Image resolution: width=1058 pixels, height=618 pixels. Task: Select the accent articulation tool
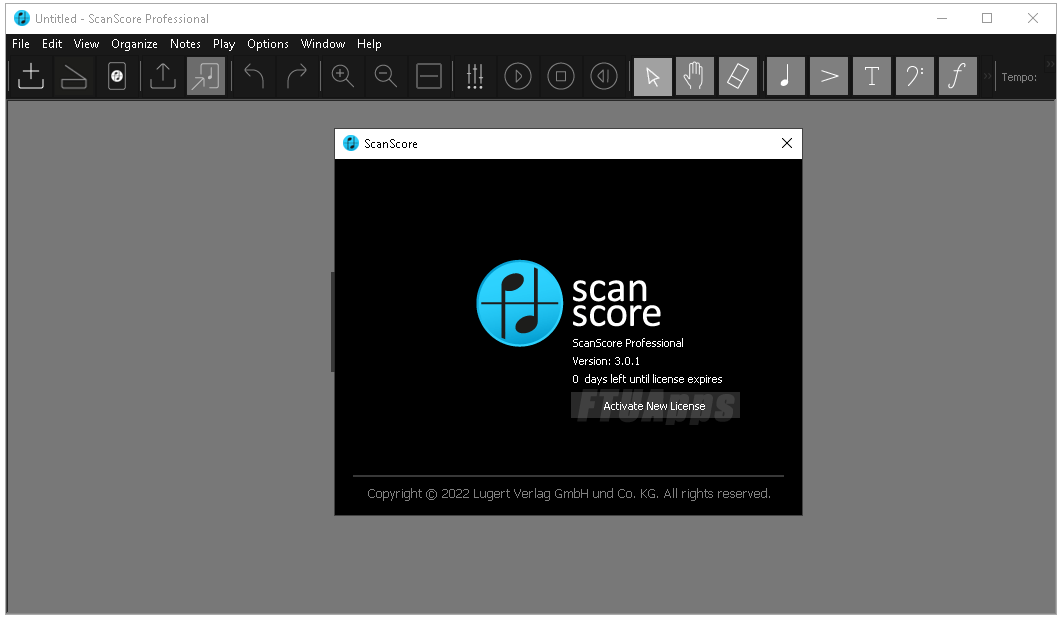point(829,76)
